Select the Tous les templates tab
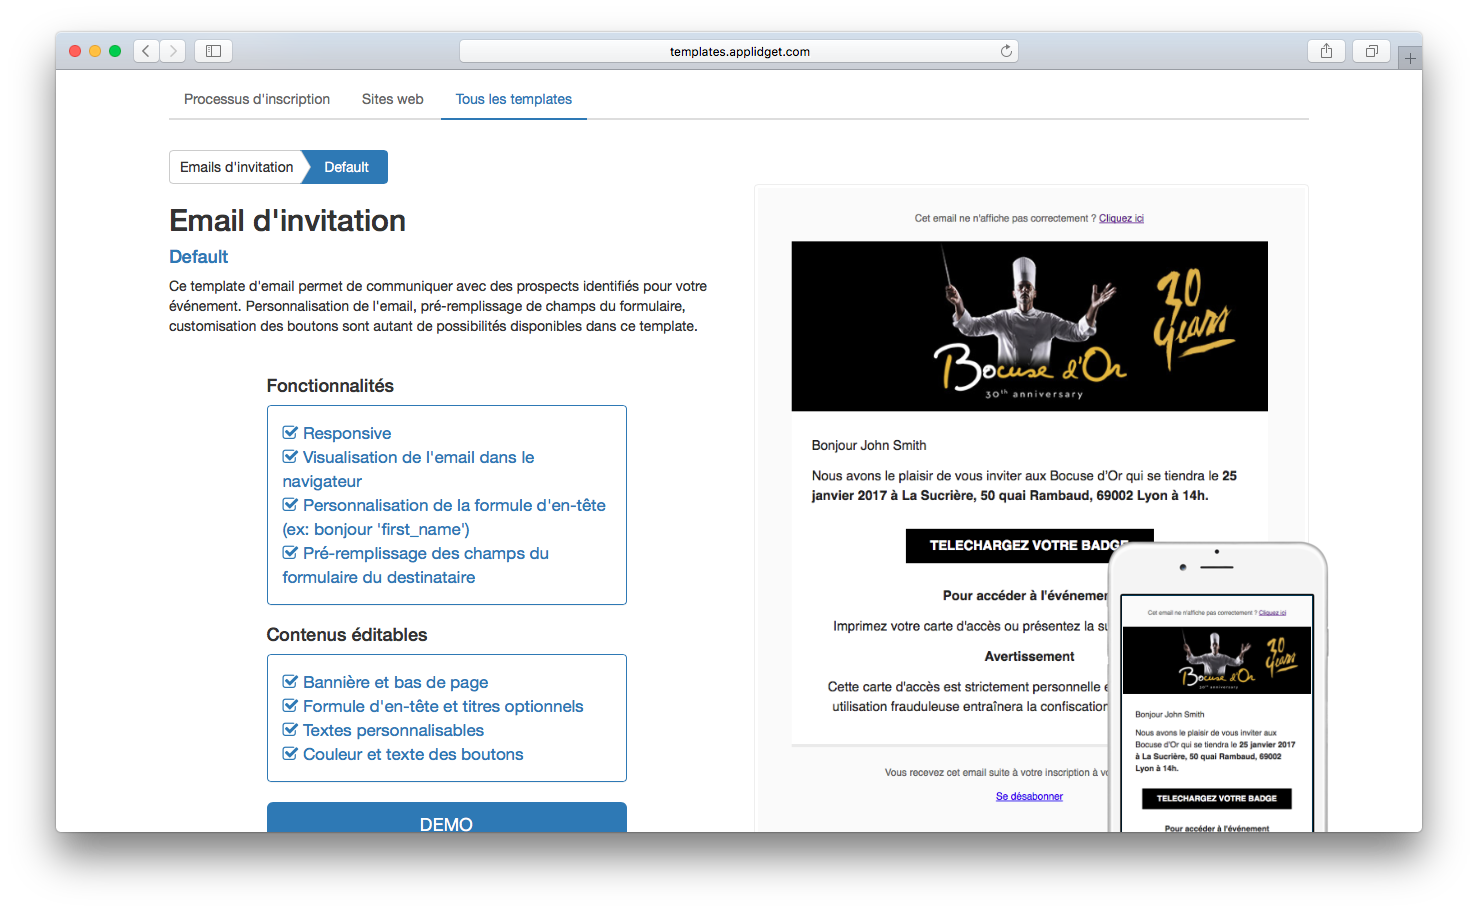 514,99
